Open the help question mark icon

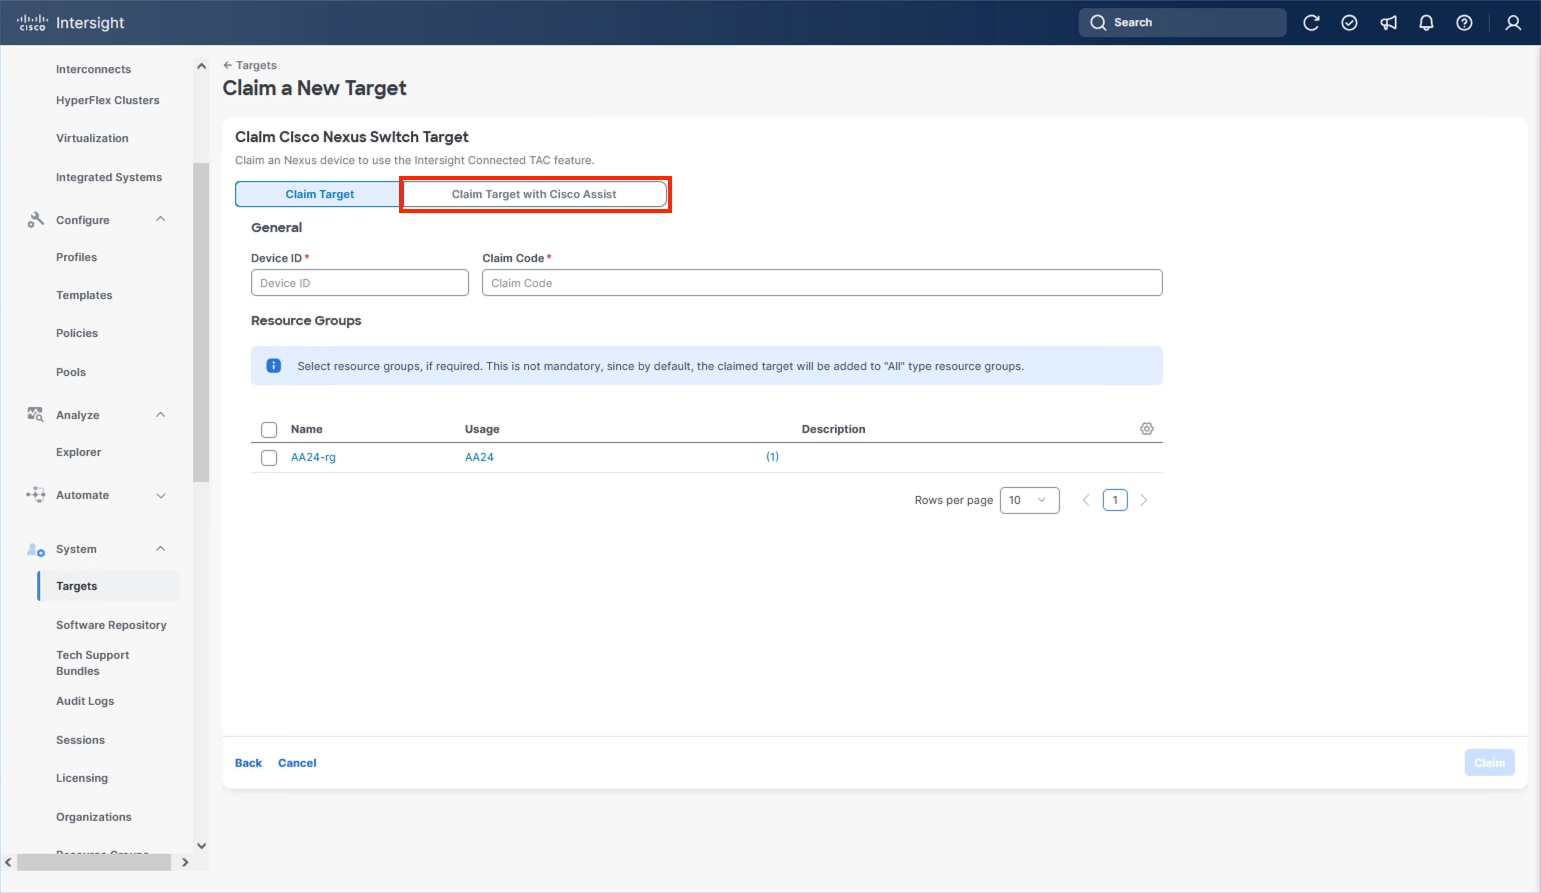click(x=1464, y=23)
